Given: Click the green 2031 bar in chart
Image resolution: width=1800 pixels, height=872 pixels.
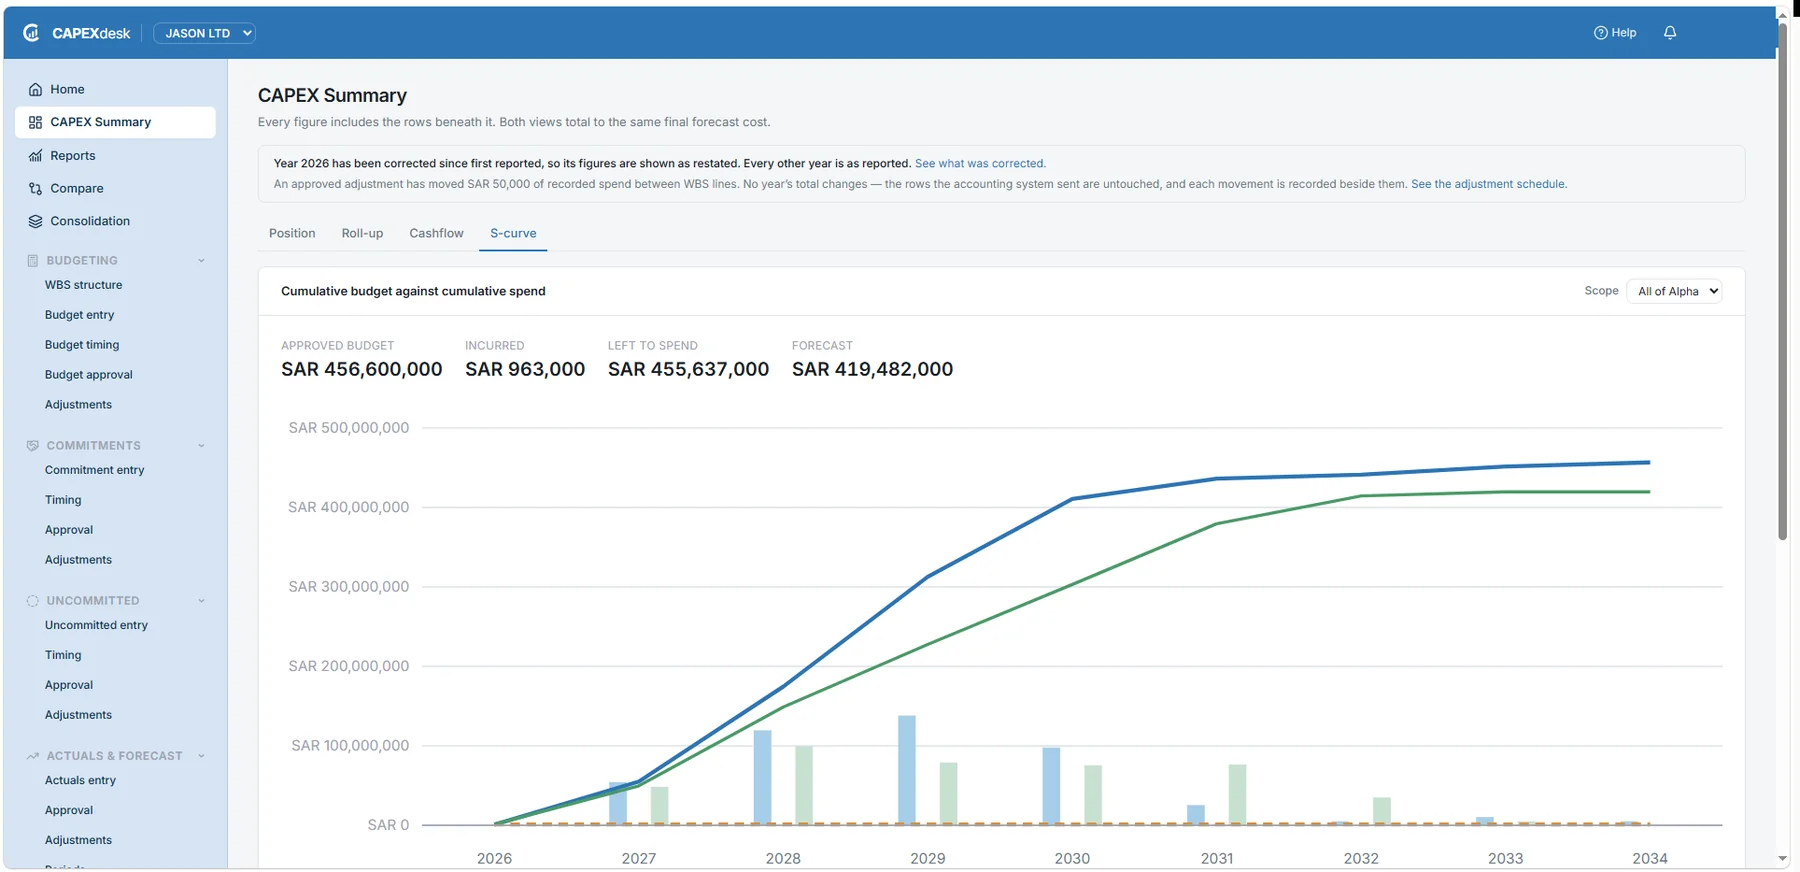Looking at the screenshot, I should [x=1237, y=794].
